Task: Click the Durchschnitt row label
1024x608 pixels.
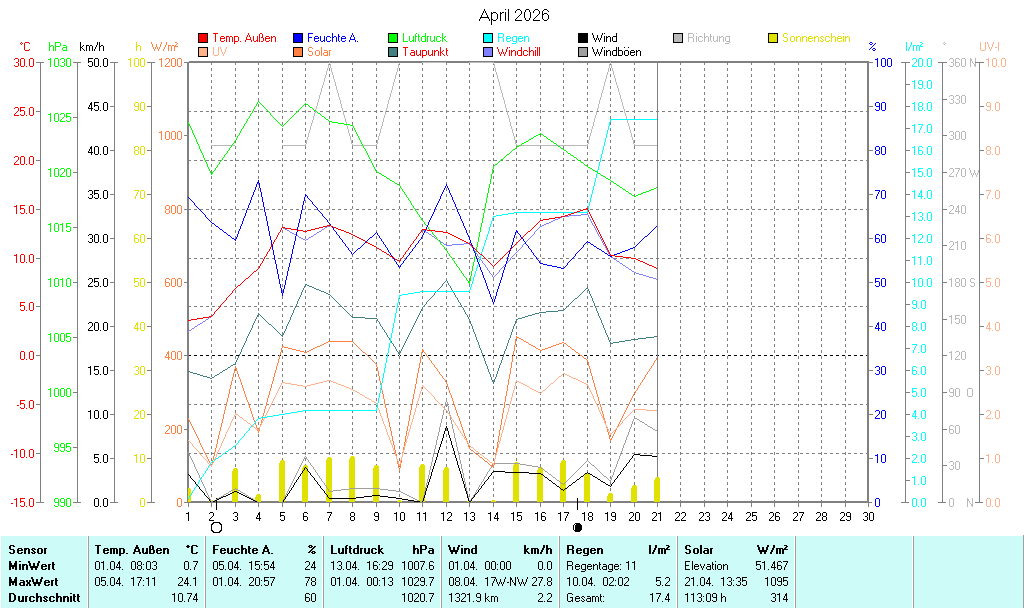Action: (x=44, y=598)
